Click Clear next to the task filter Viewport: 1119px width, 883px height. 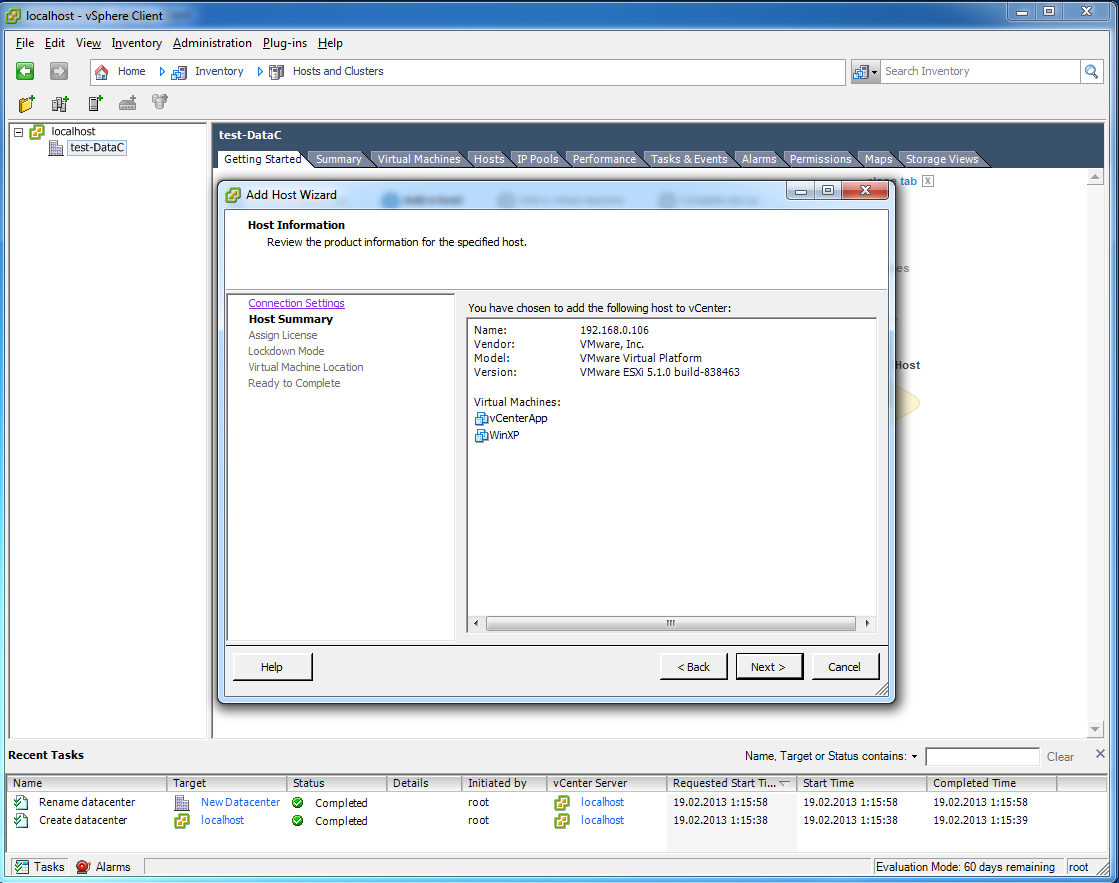(1060, 757)
